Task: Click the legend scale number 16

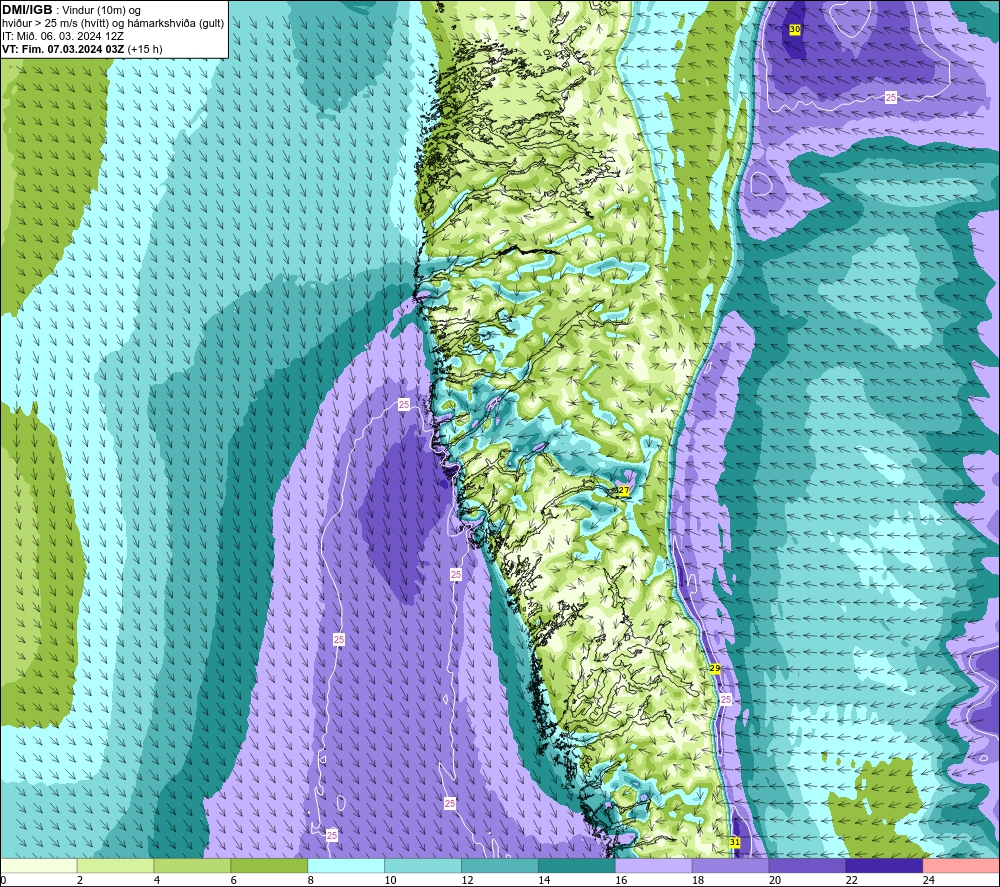Action: [x=621, y=880]
